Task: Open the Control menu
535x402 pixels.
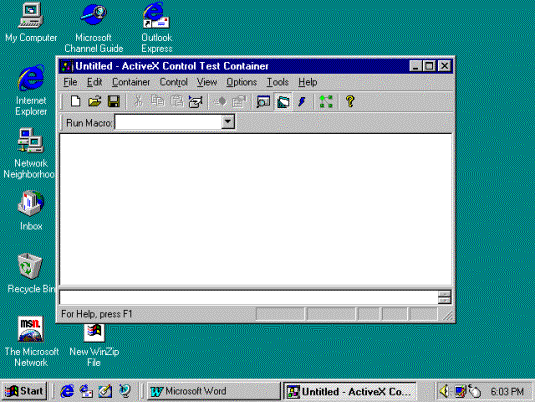Action: 174,82
